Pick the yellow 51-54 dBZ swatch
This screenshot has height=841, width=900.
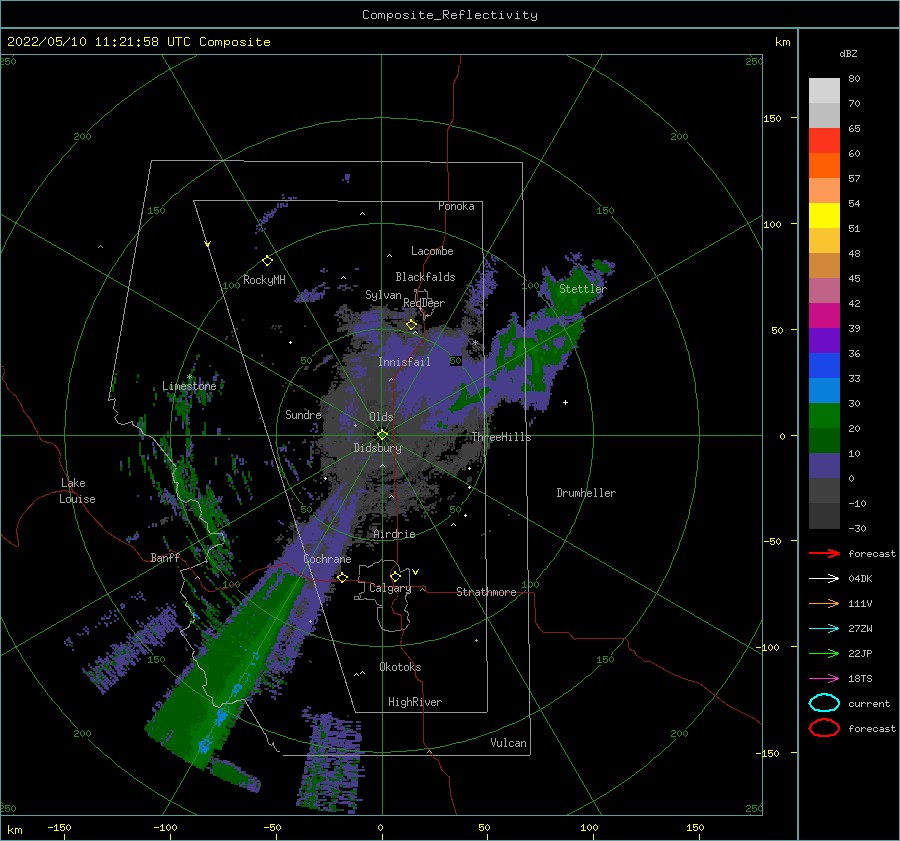[x=824, y=216]
